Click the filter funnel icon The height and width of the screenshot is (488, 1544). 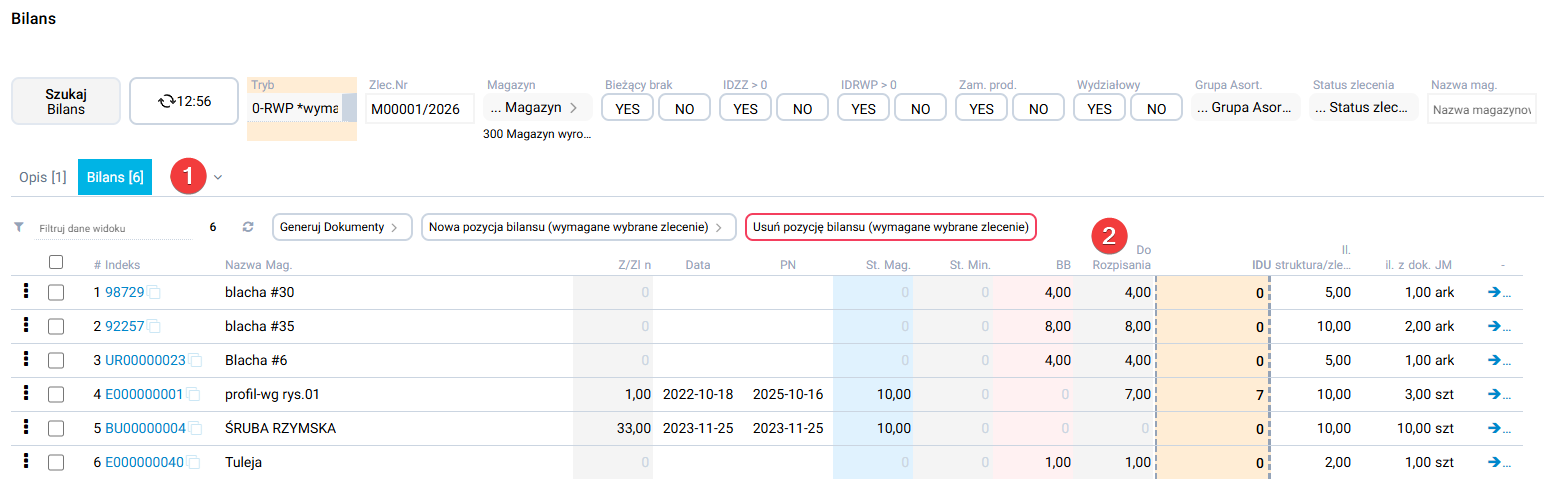pos(19,227)
